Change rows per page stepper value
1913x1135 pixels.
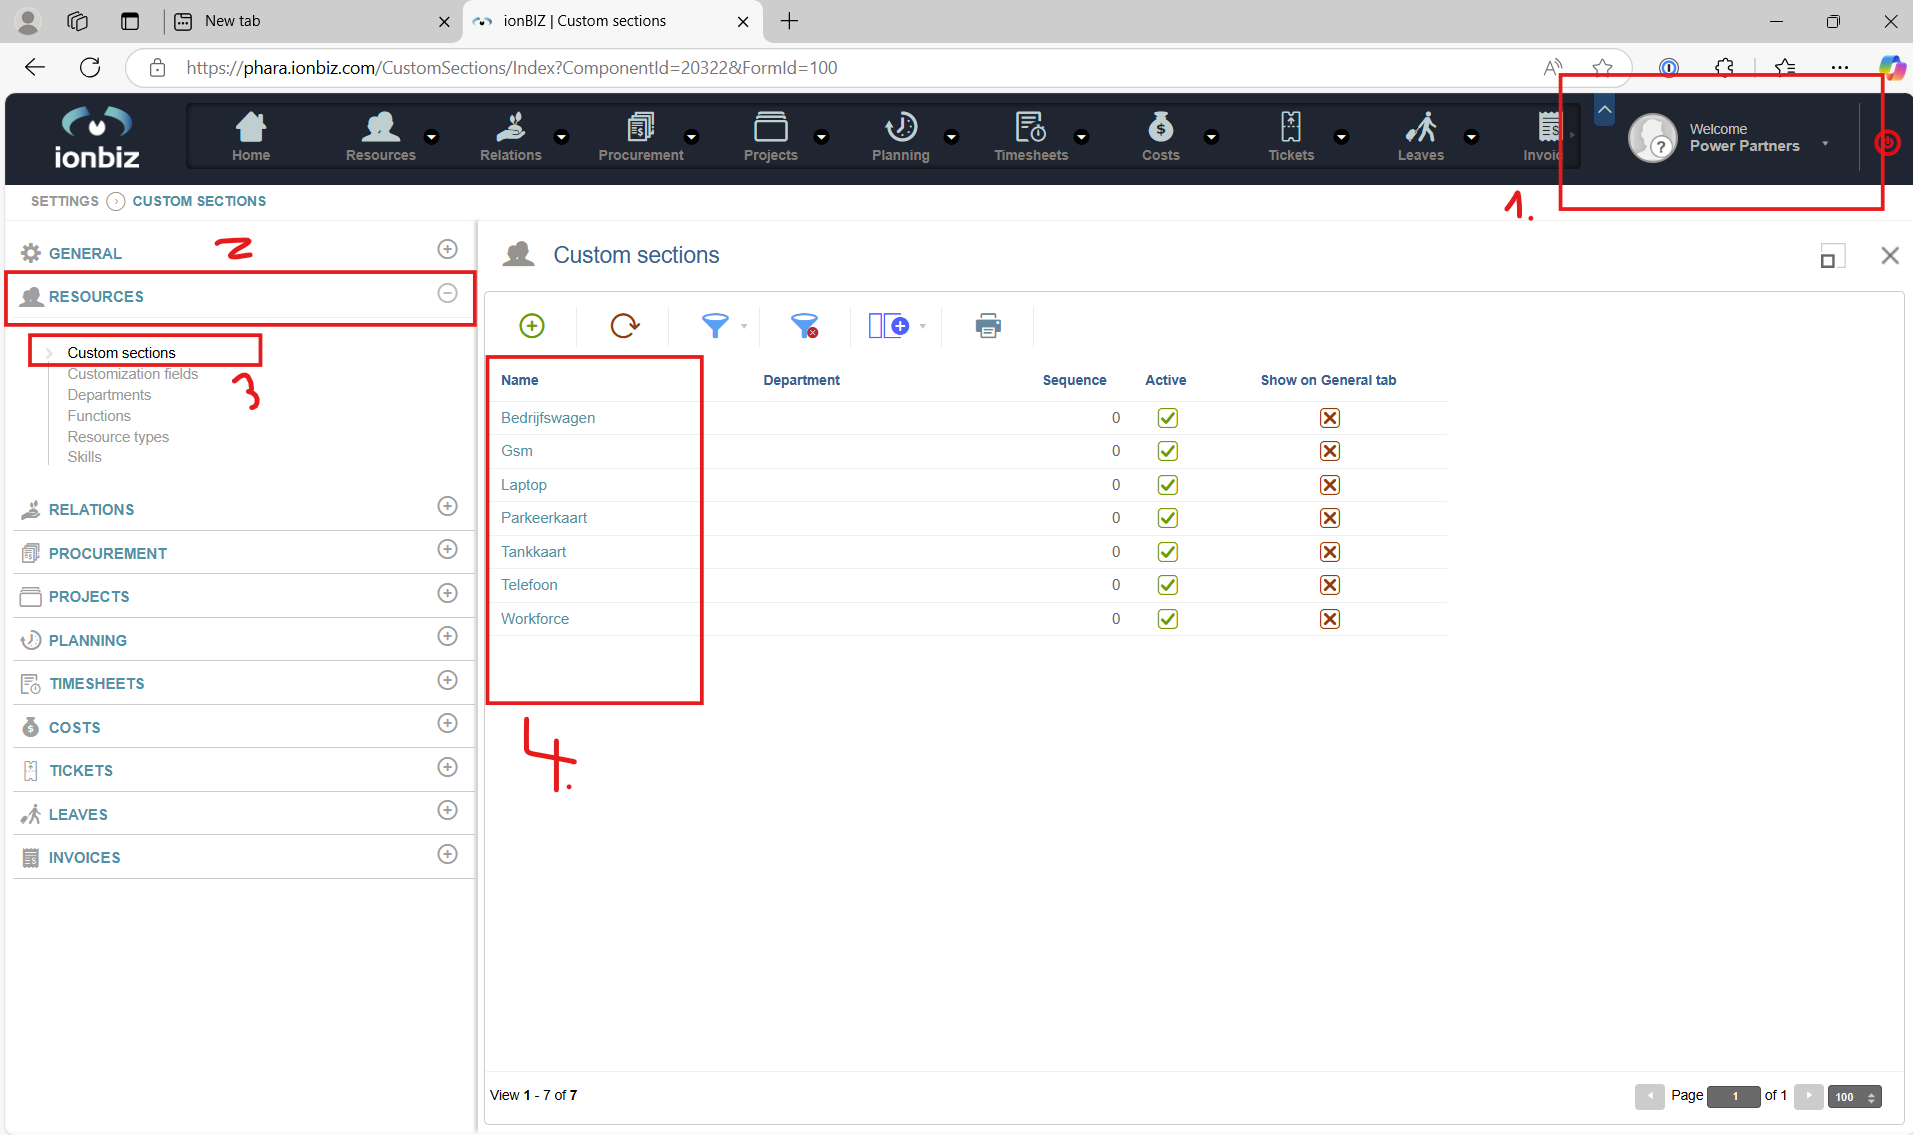click(x=1872, y=1097)
